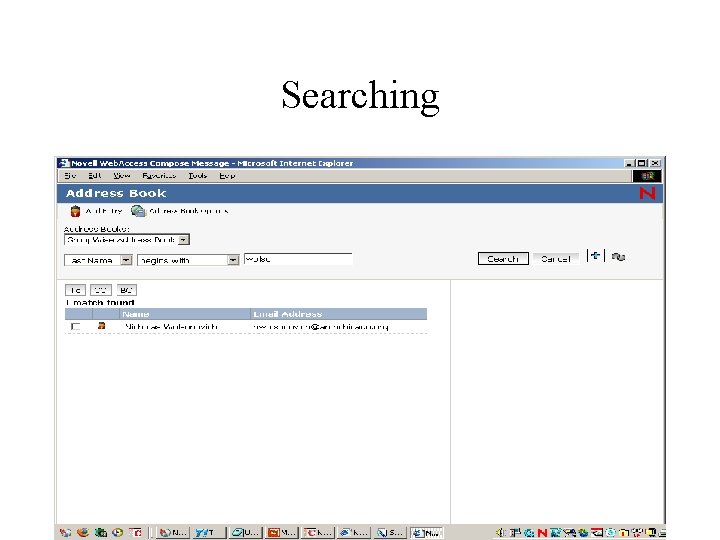Click the red Novell N tray icon

pyautogui.click(x=542, y=533)
